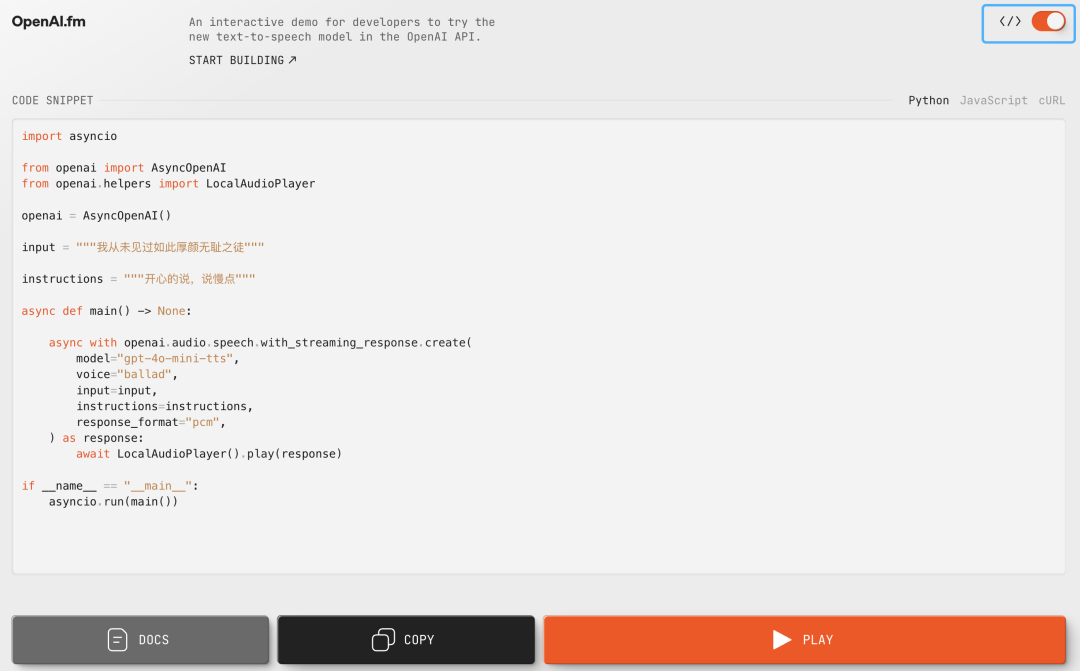Viewport: 1080px width, 671px height.
Task: Click the CODE SNIPPET heading
Action: click(52, 101)
